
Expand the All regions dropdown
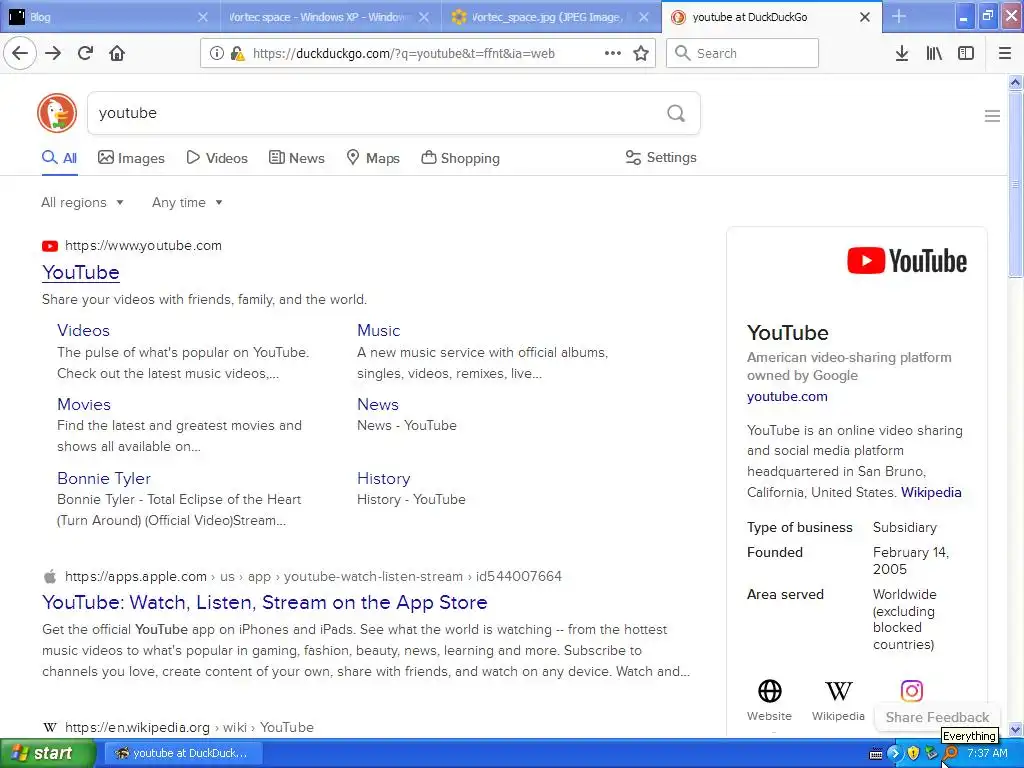82,202
